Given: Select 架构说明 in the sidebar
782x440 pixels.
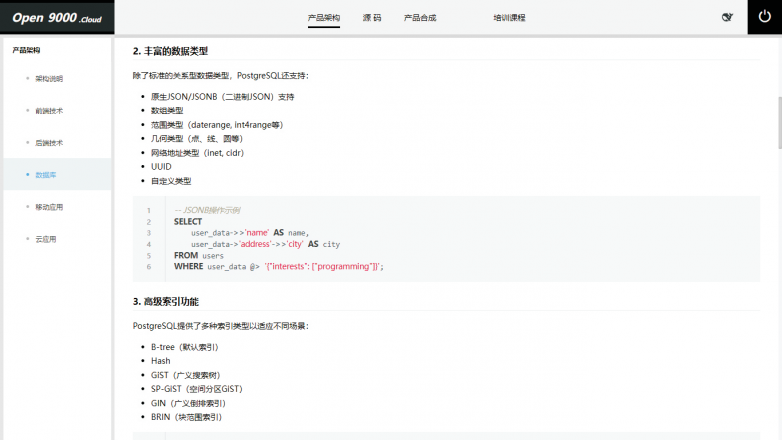Looking at the screenshot, I should click(49, 78).
